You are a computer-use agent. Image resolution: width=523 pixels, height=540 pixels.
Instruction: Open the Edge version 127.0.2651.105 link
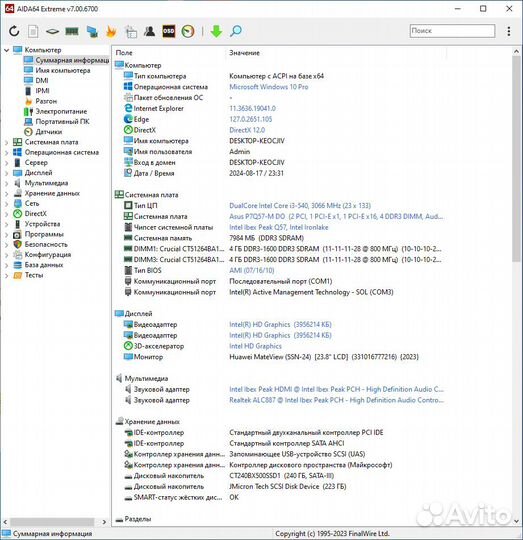click(x=251, y=119)
